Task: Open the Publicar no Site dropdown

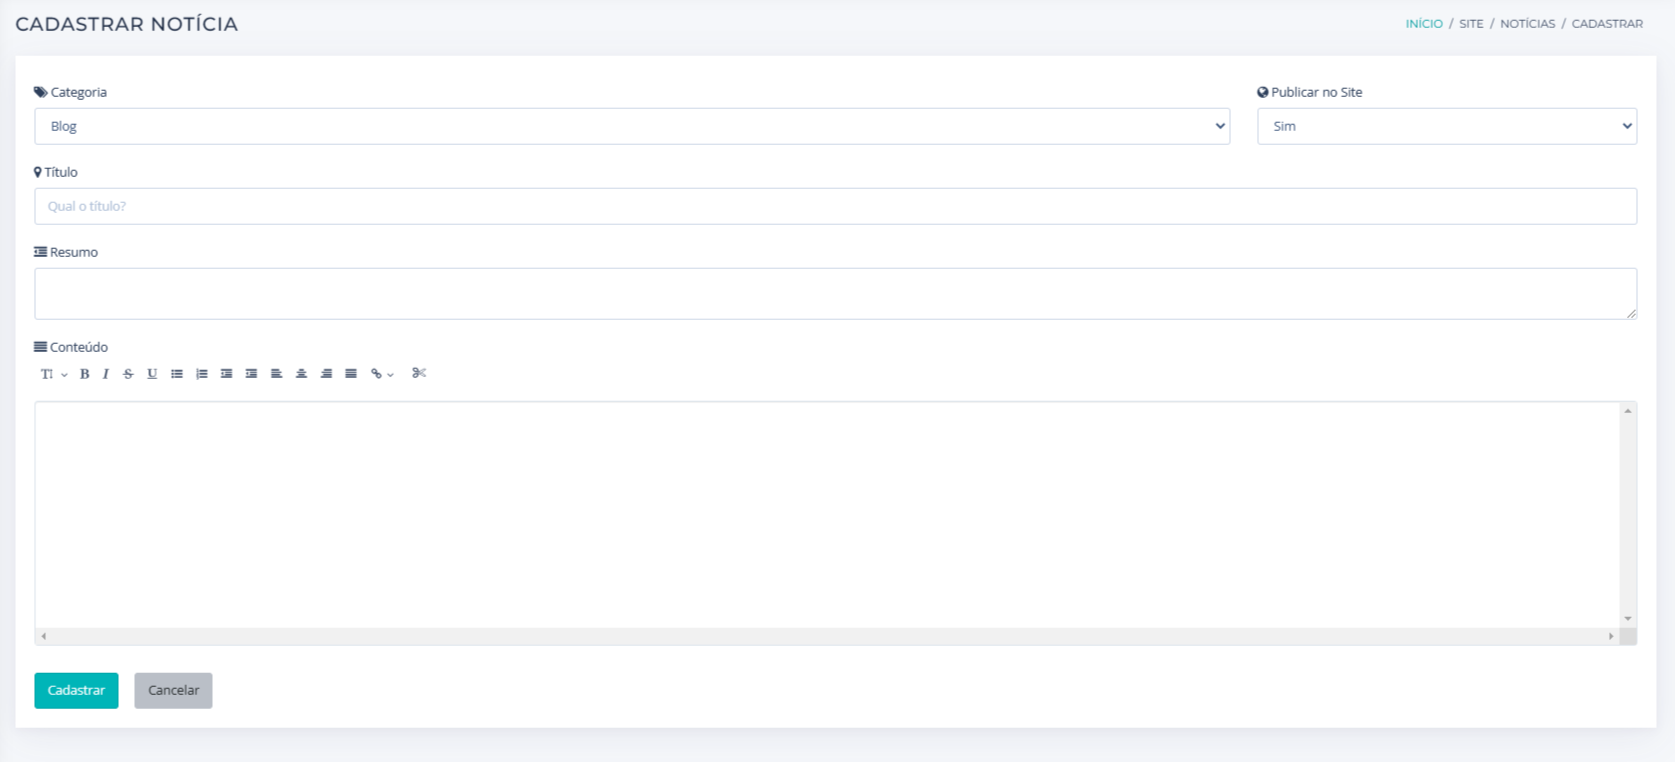Action: coord(1446,126)
